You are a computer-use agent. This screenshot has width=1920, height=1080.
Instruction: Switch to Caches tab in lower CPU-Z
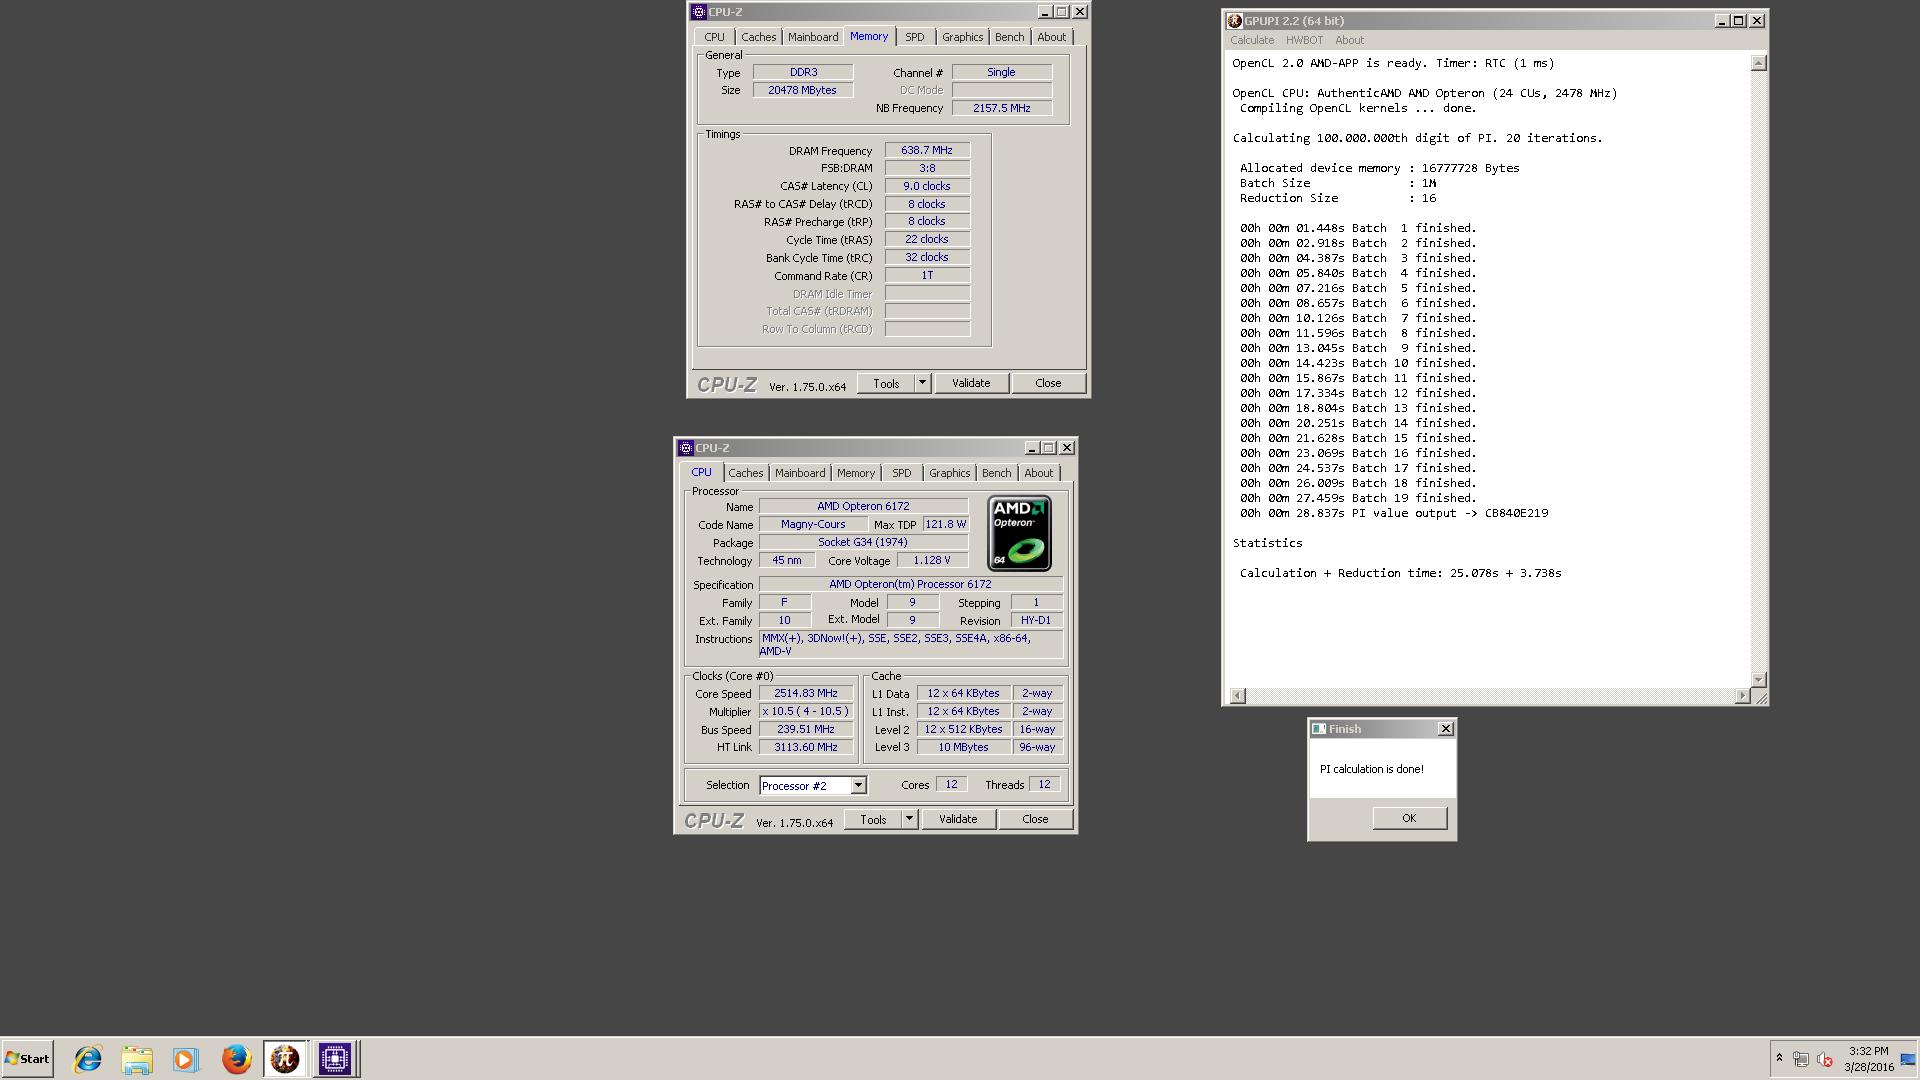coord(745,473)
